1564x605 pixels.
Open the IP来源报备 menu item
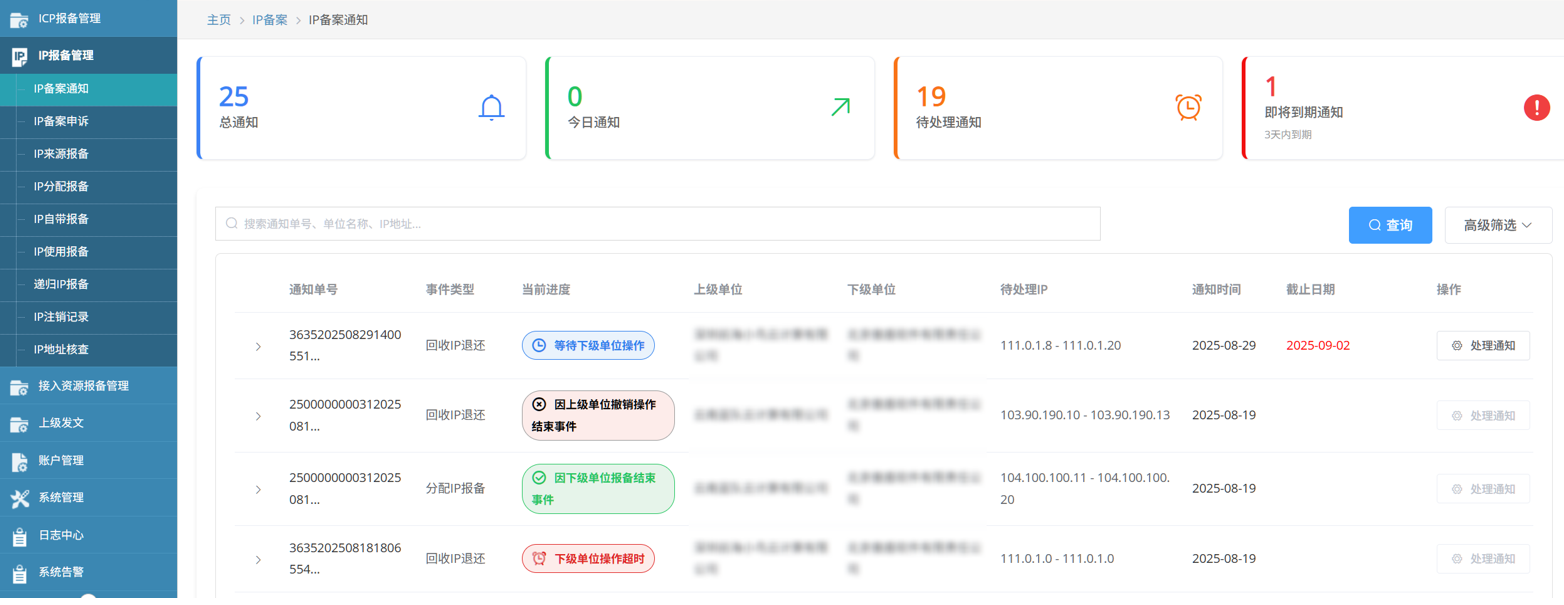pos(61,154)
